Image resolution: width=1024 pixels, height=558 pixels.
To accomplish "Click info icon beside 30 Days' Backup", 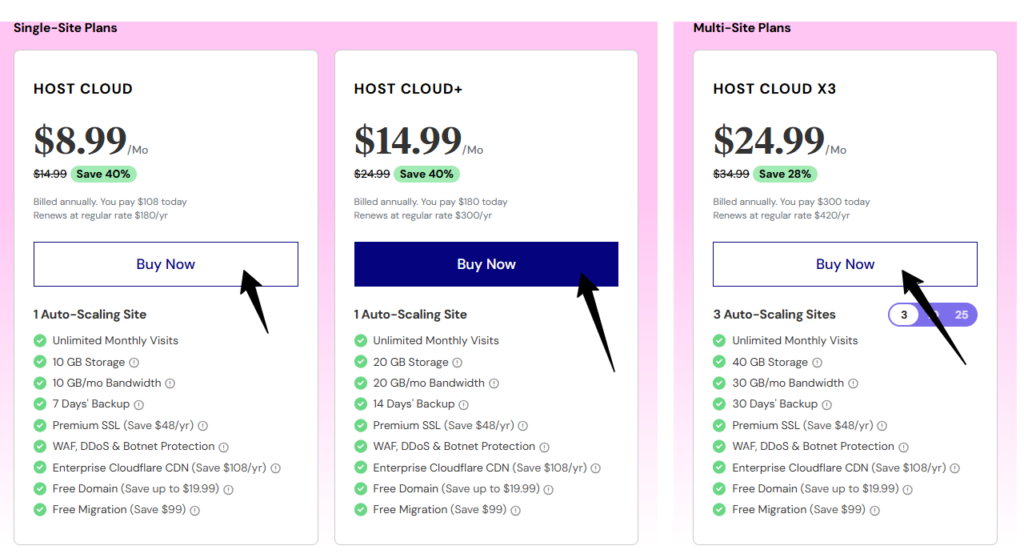I will 827,405.
